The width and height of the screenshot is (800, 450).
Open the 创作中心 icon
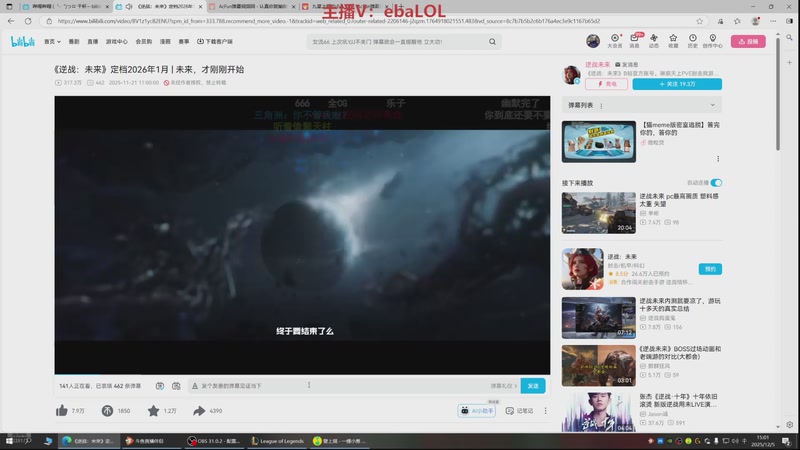point(712,41)
